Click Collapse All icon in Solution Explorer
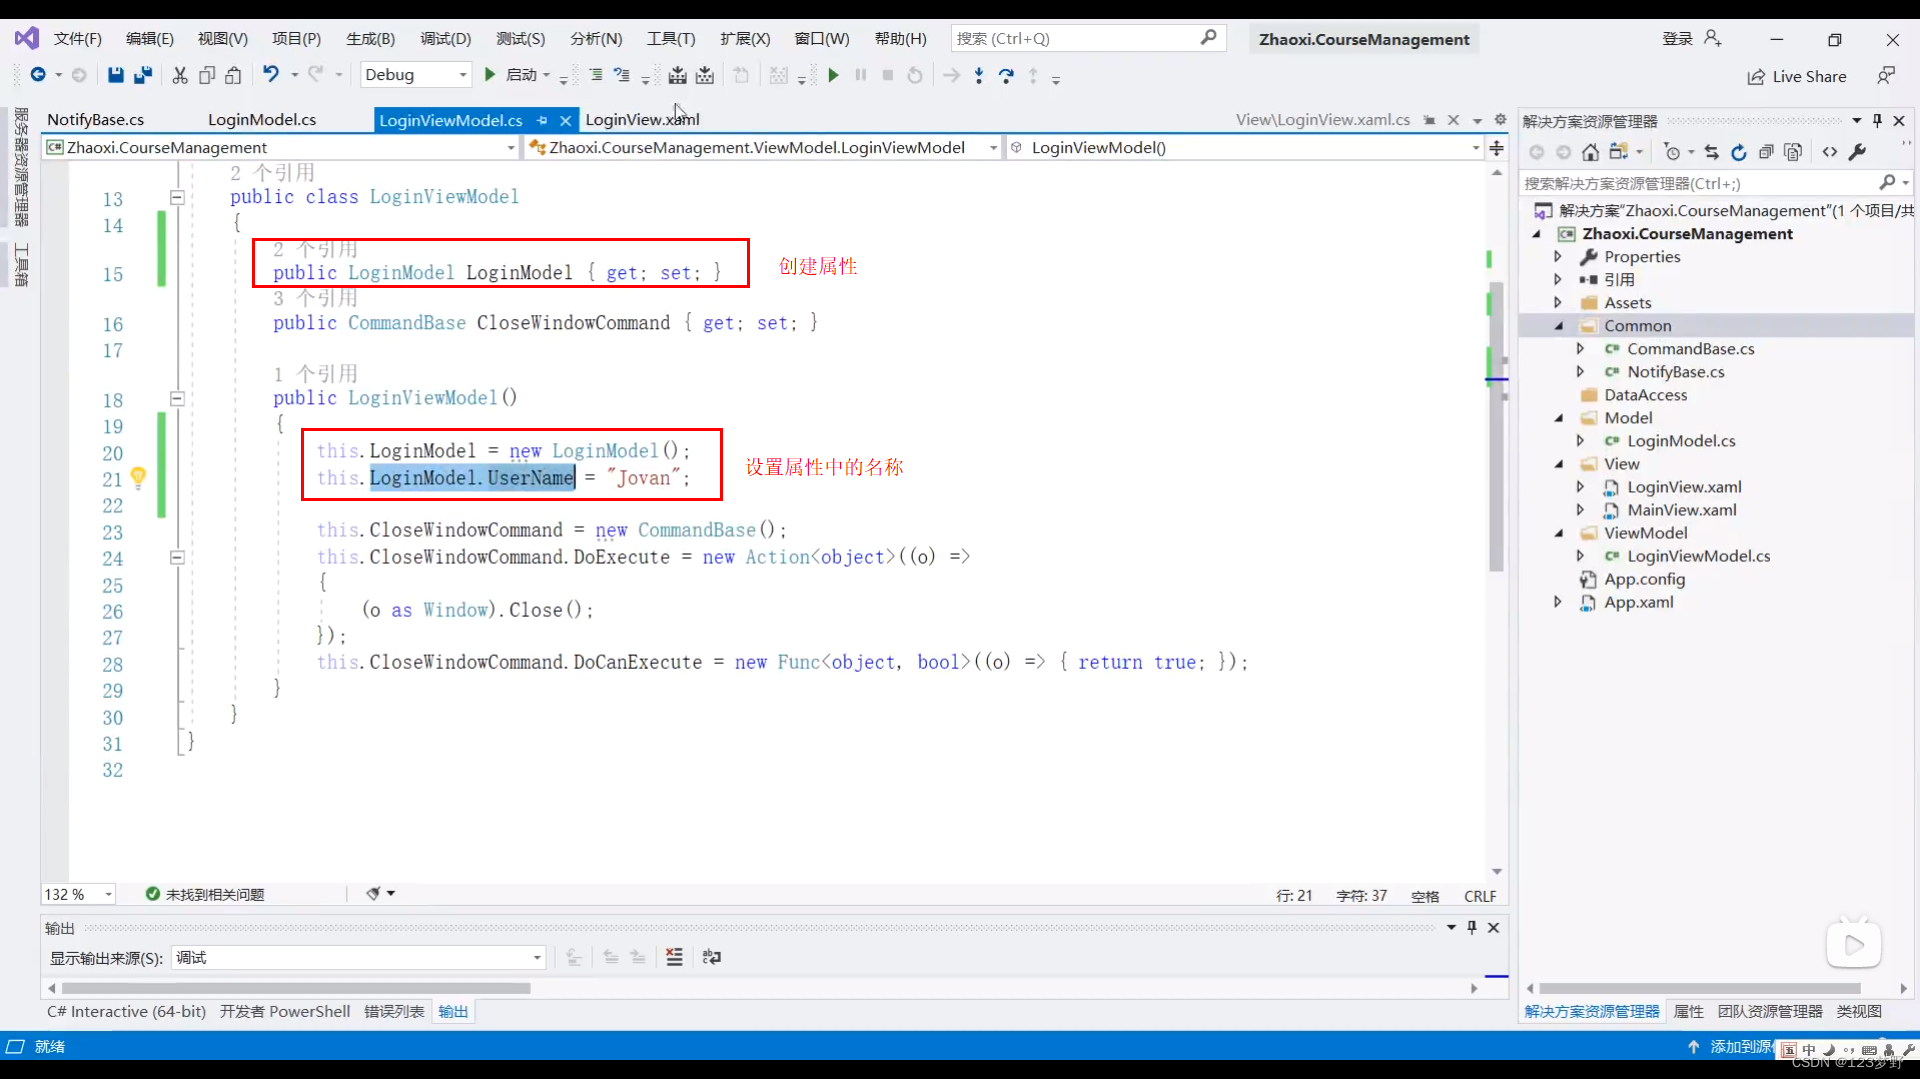The image size is (1920, 1079). (x=1766, y=152)
